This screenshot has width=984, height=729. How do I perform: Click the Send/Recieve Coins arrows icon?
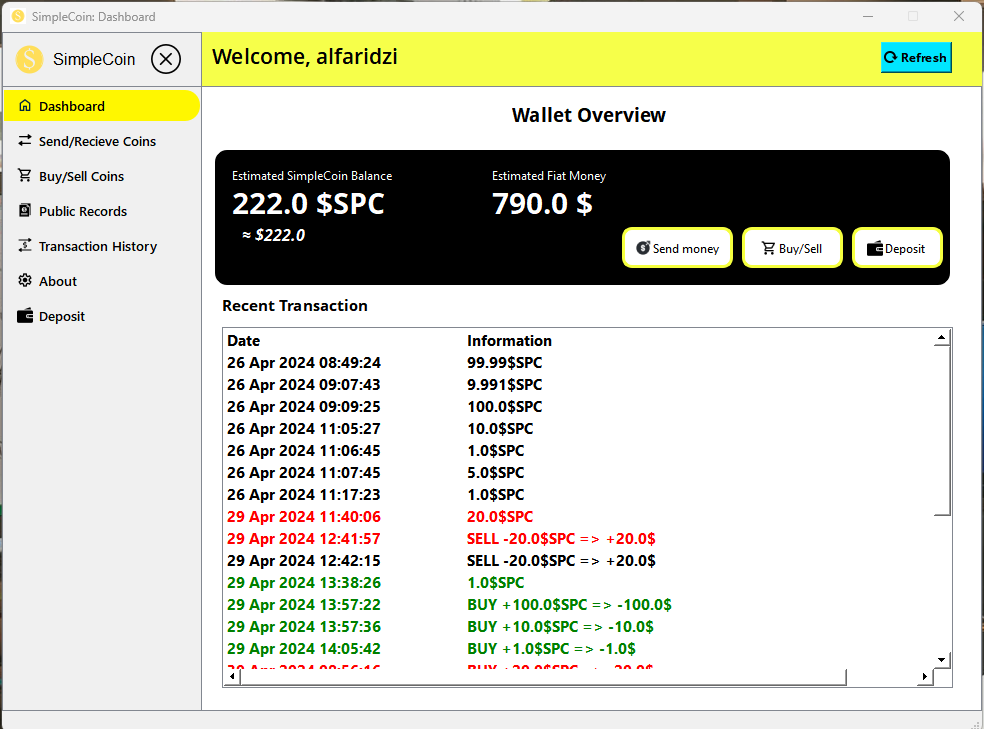pos(25,141)
